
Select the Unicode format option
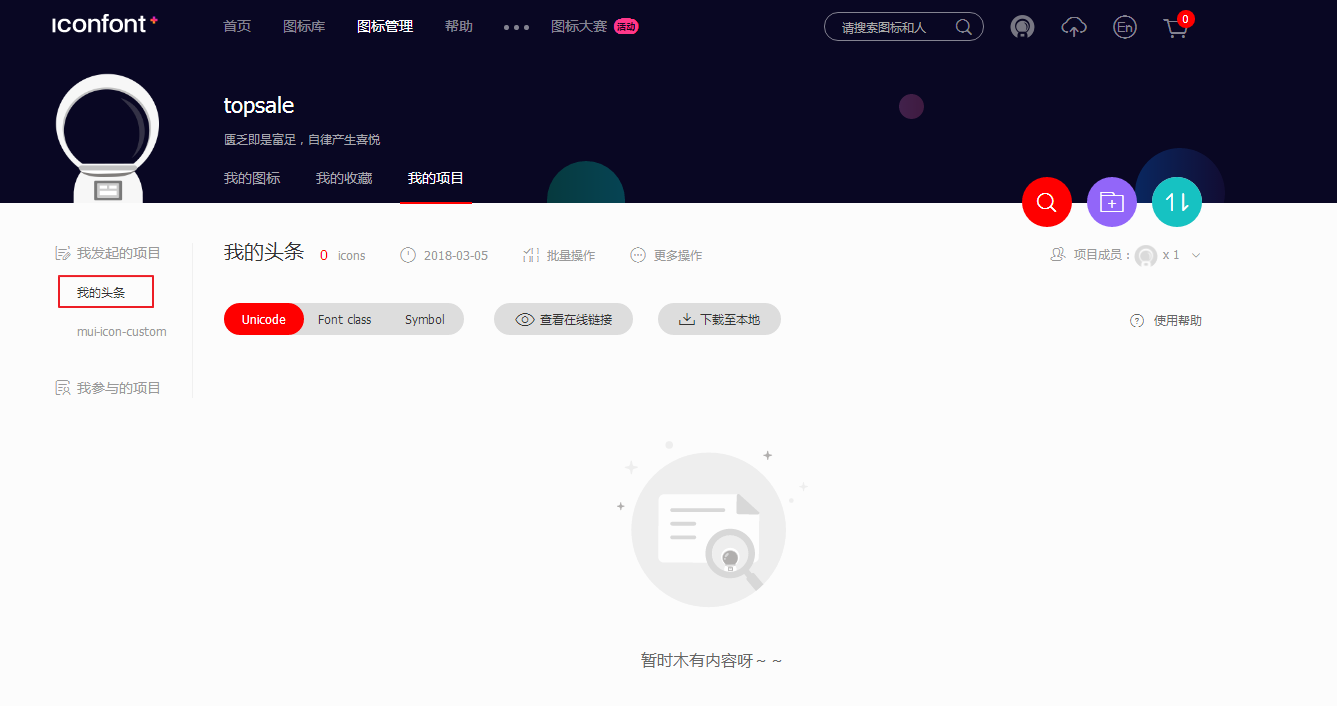[x=264, y=320]
